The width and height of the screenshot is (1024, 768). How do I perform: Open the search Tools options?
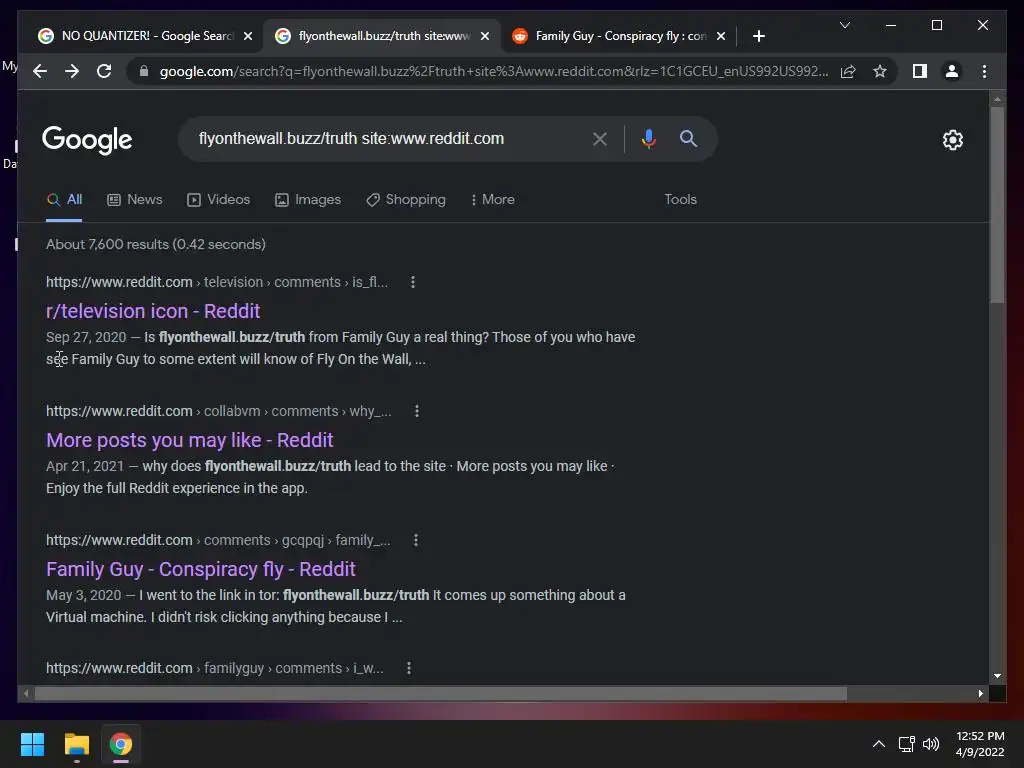click(680, 199)
